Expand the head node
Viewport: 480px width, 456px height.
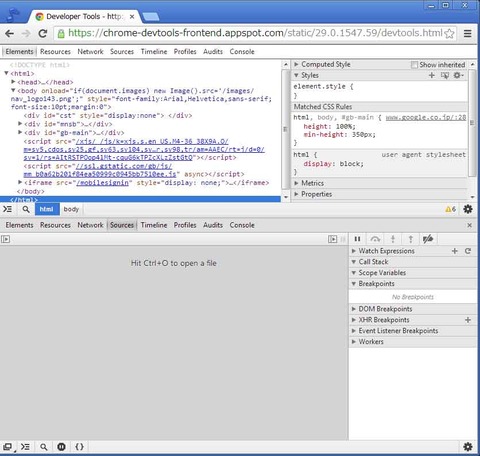pos(13,82)
